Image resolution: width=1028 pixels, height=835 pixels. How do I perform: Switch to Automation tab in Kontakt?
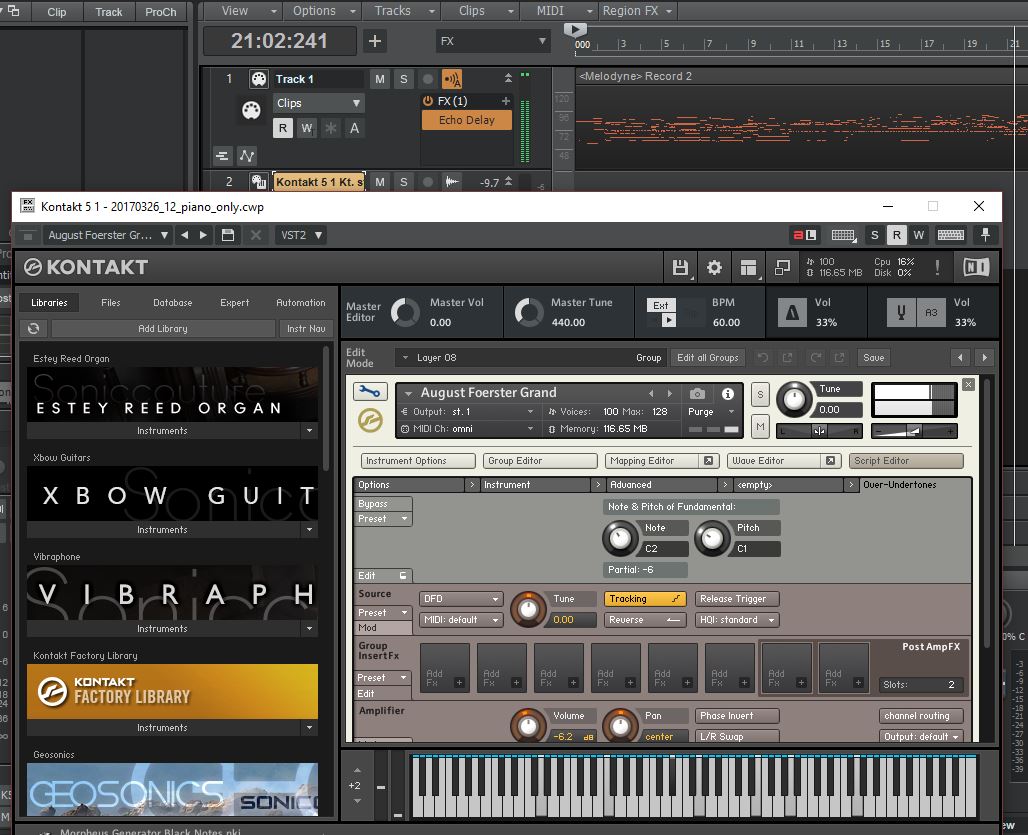[x=300, y=303]
